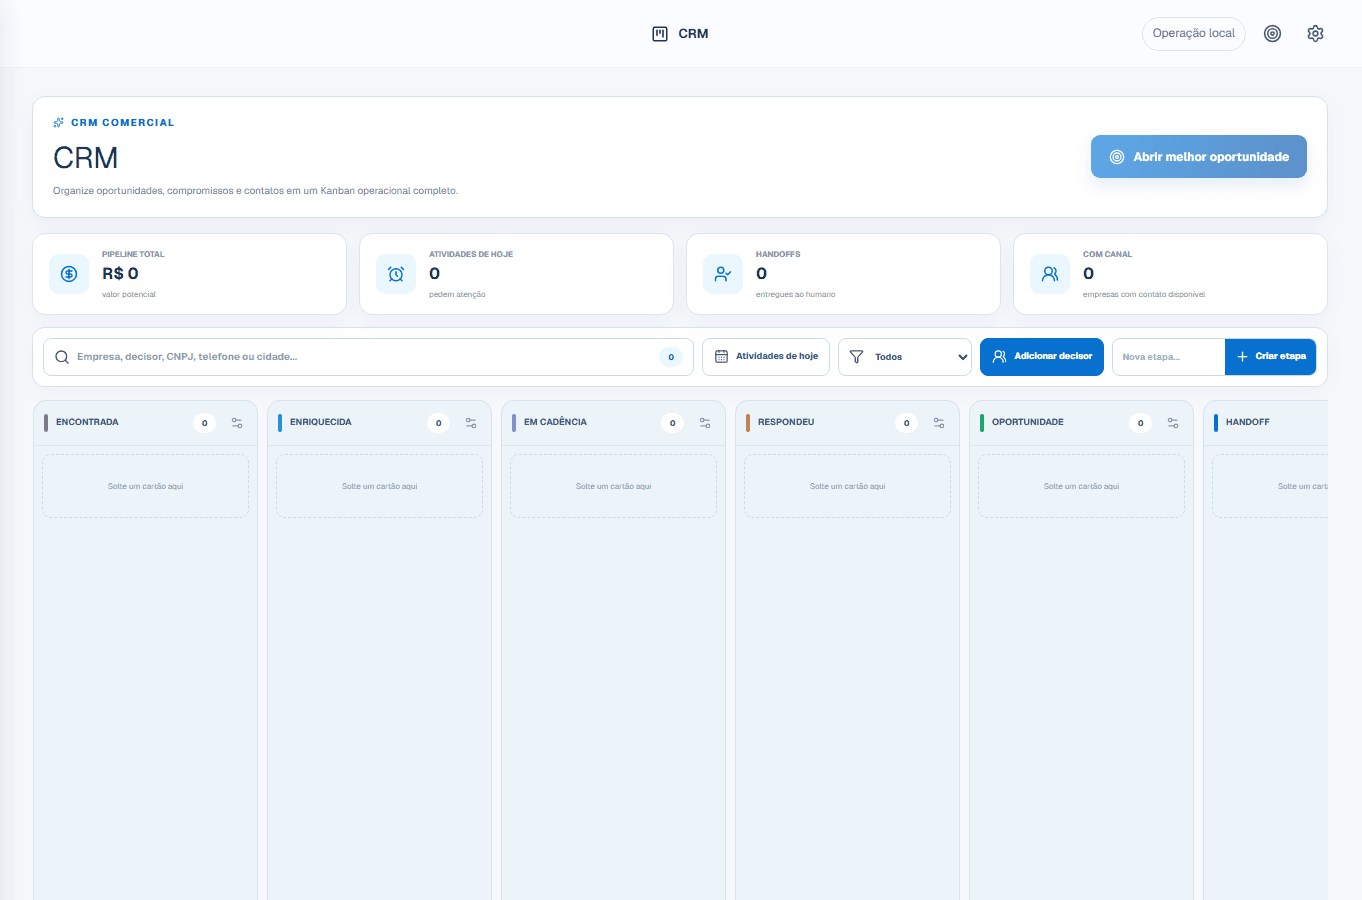Expand the Todos filter dropdown
Viewport: 1362px width, 900px height.
pos(905,357)
